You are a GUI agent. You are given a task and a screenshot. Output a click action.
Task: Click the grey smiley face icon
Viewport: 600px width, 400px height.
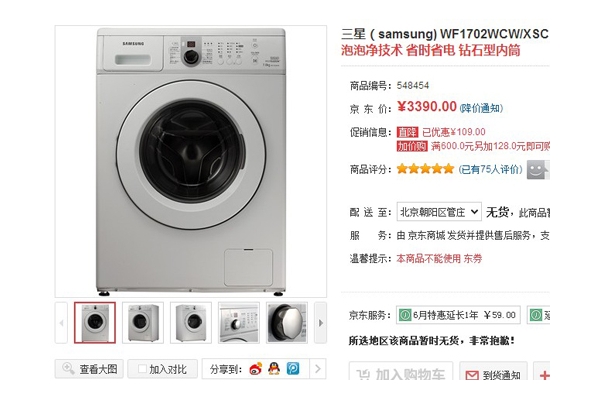pos(538,170)
